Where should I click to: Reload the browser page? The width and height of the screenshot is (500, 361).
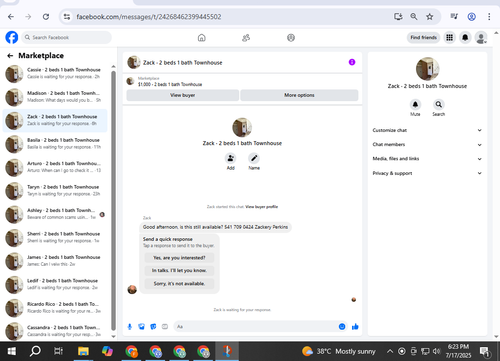coord(46,17)
